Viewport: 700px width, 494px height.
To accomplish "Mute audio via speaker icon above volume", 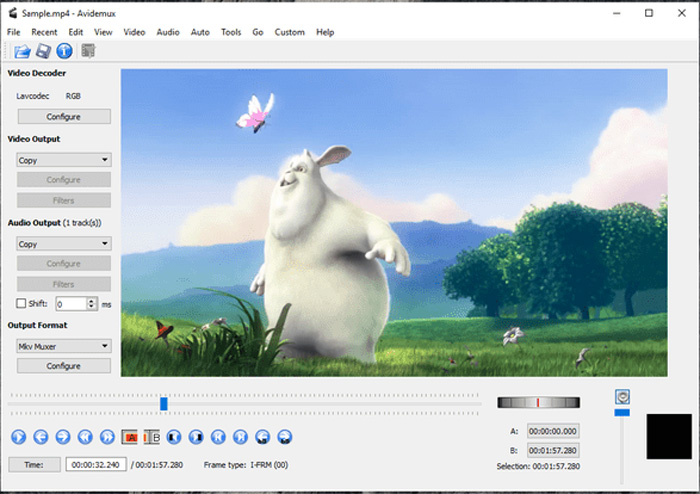I will pyautogui.click(x=622, y=397).
